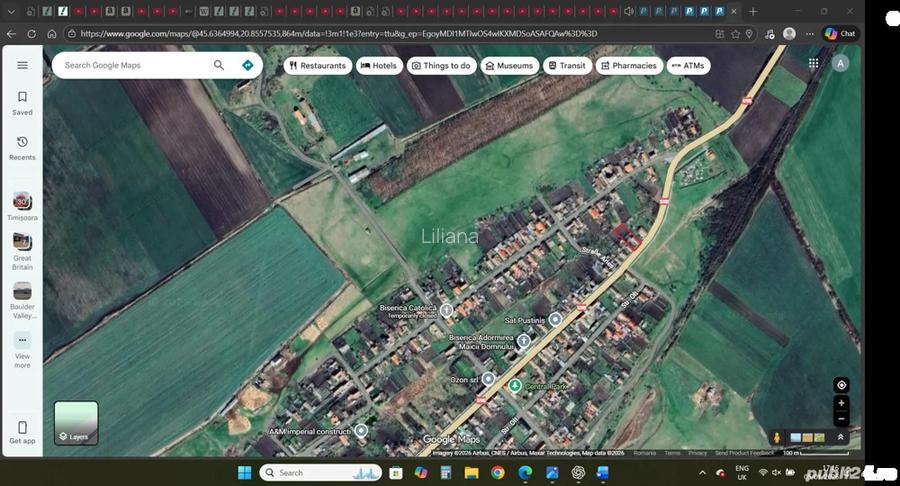Open Directions using the blue arrow icon

coord(247,65)
